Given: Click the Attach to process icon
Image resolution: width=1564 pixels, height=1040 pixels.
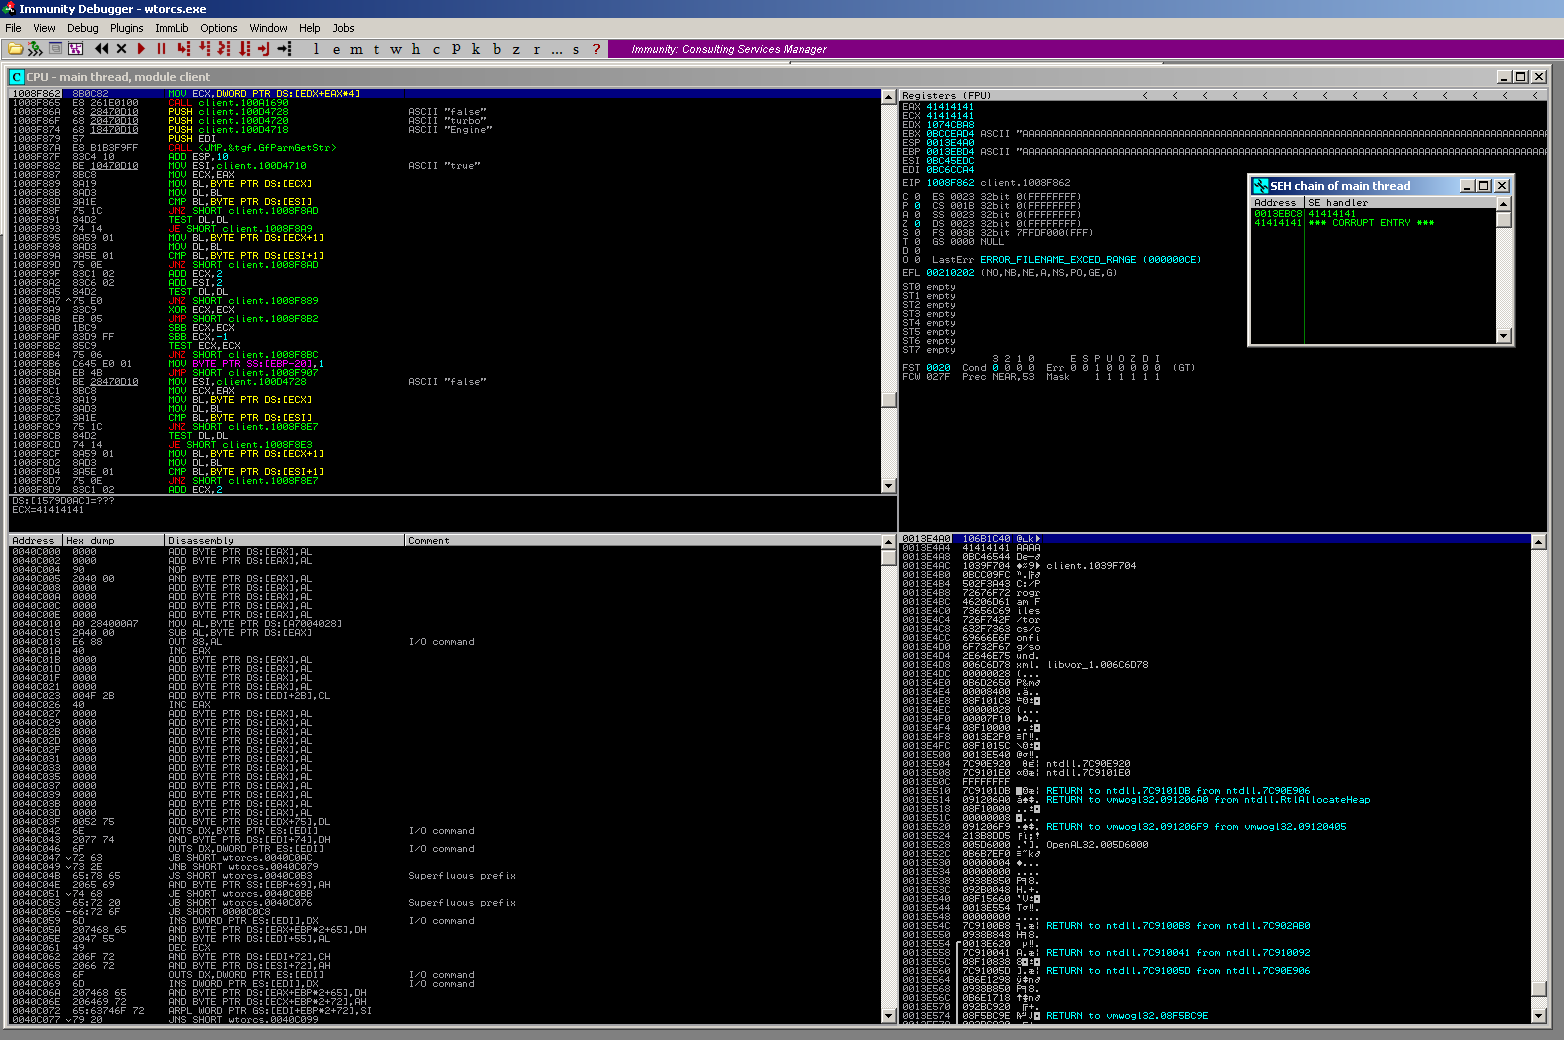Looking at the screenshot, I should click(x=35, y=49).
